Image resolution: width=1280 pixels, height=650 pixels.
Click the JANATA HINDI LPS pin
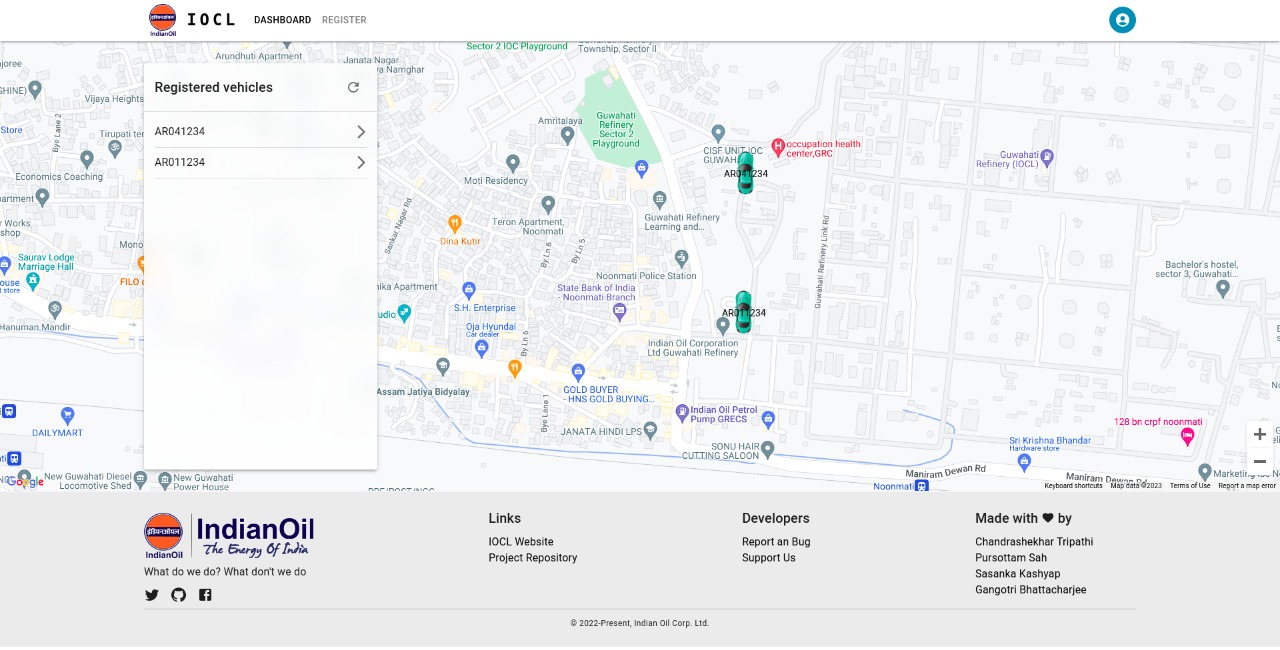pyautogui.click(x=651, y=431)
